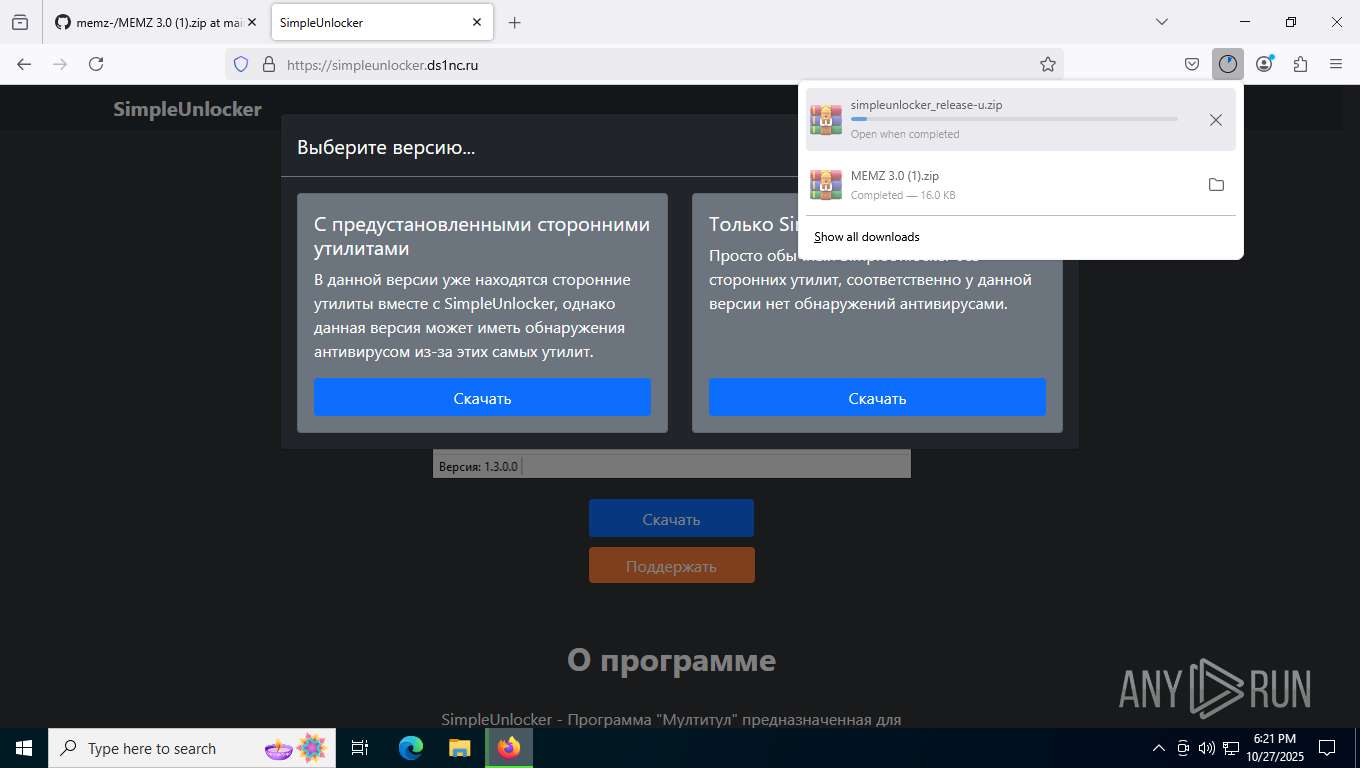Click the taskbar search box
The height and width of the screenshot is (768, 1360).
(x=192, y=748)
